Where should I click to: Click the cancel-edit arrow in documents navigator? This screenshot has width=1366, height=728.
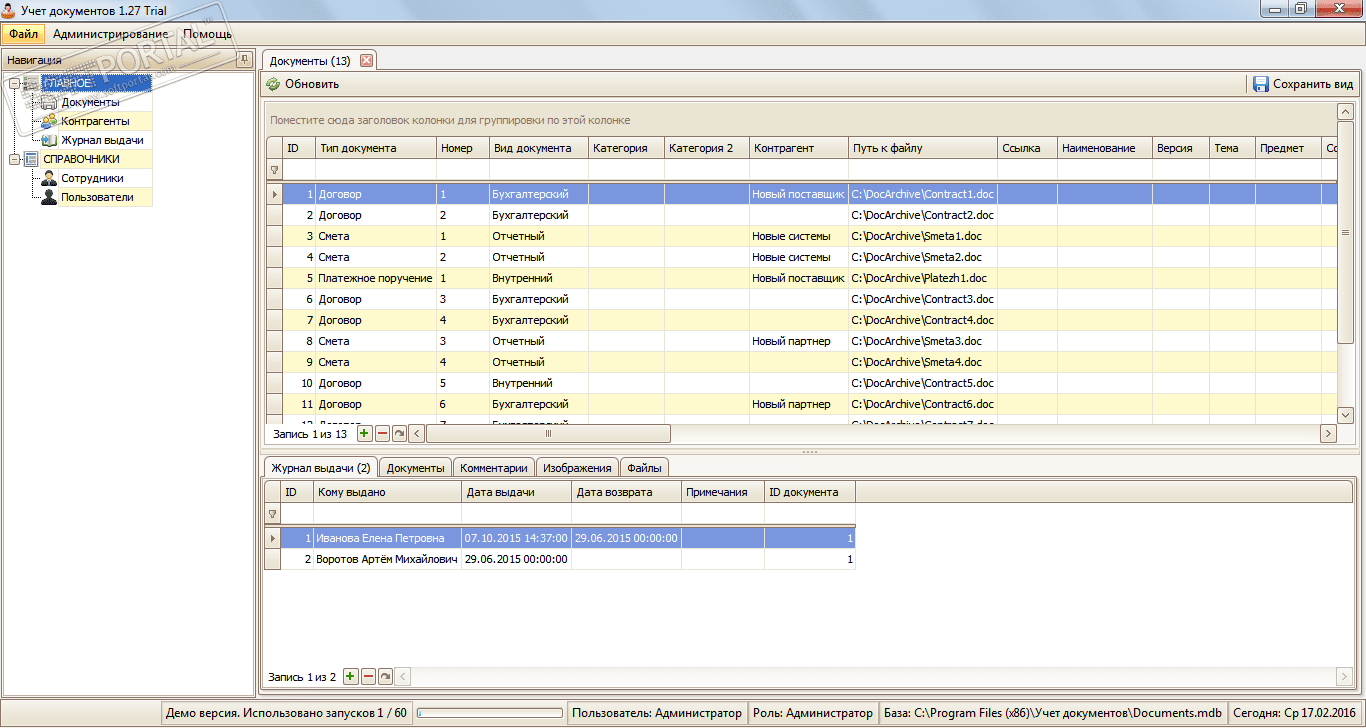399,433
